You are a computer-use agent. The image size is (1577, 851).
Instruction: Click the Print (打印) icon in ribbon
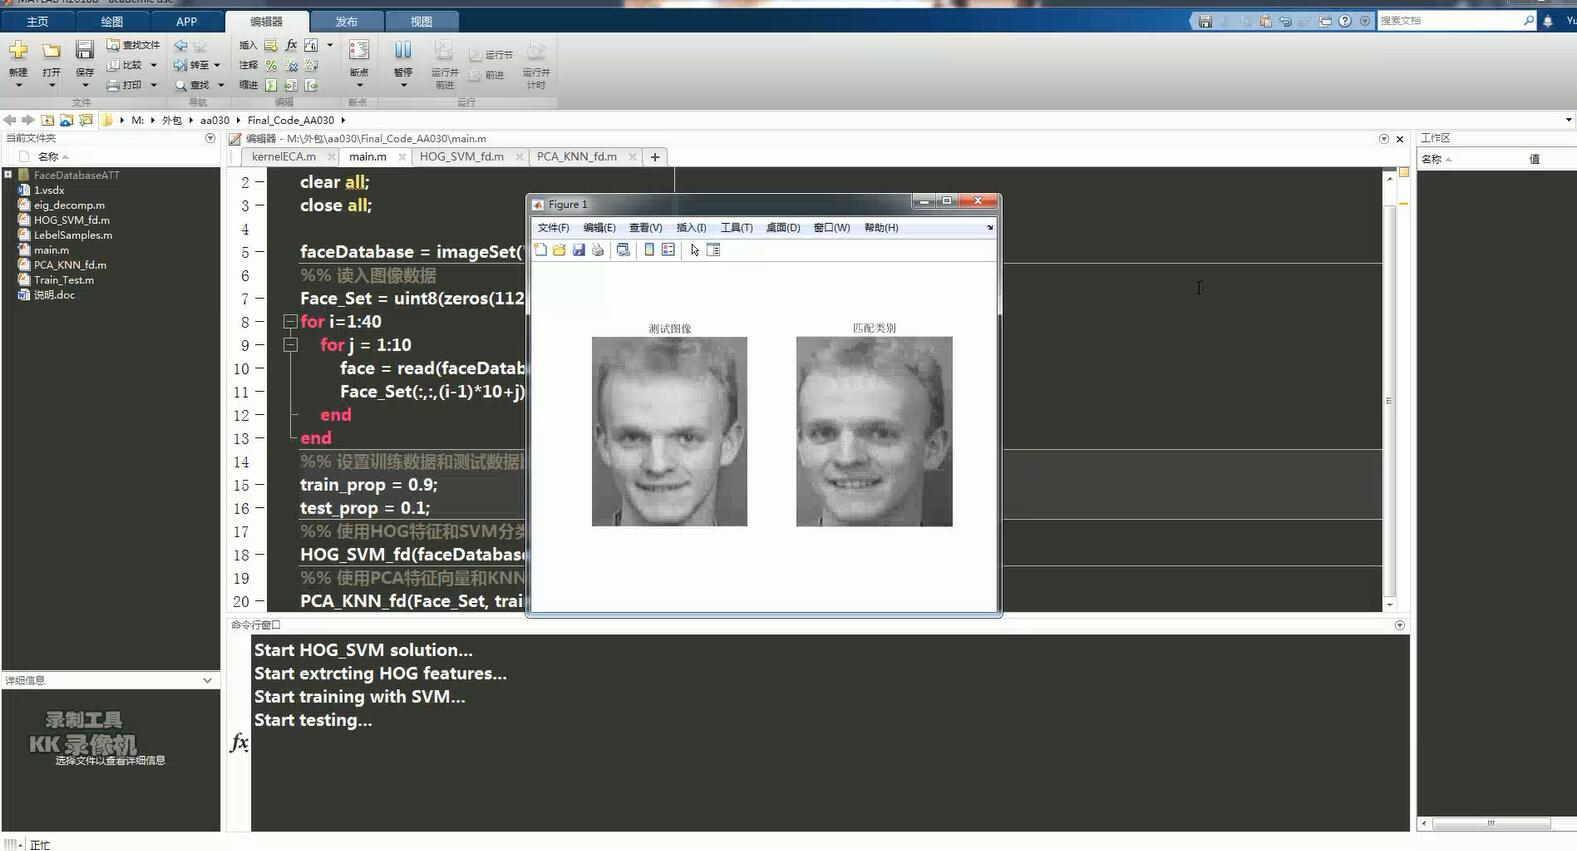(113, 85)
